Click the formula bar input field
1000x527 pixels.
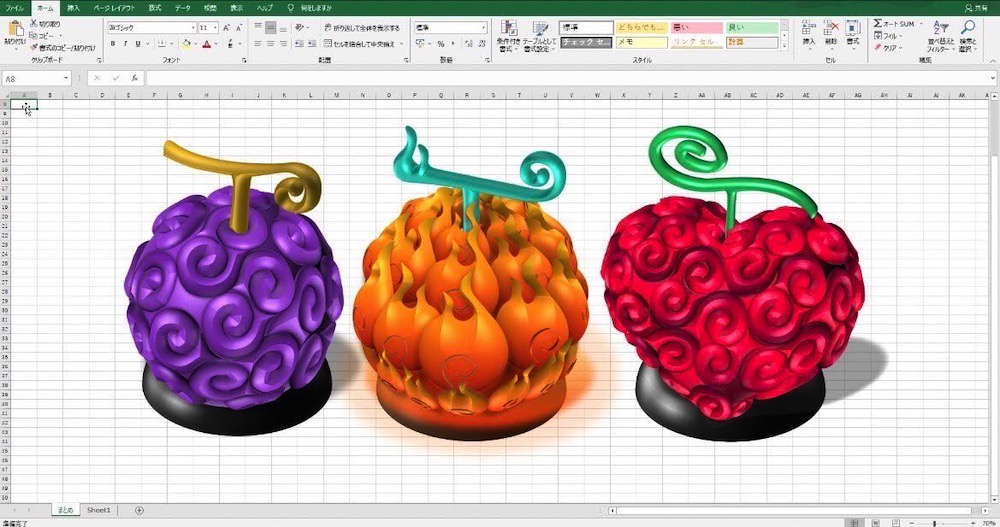[560, 78]
